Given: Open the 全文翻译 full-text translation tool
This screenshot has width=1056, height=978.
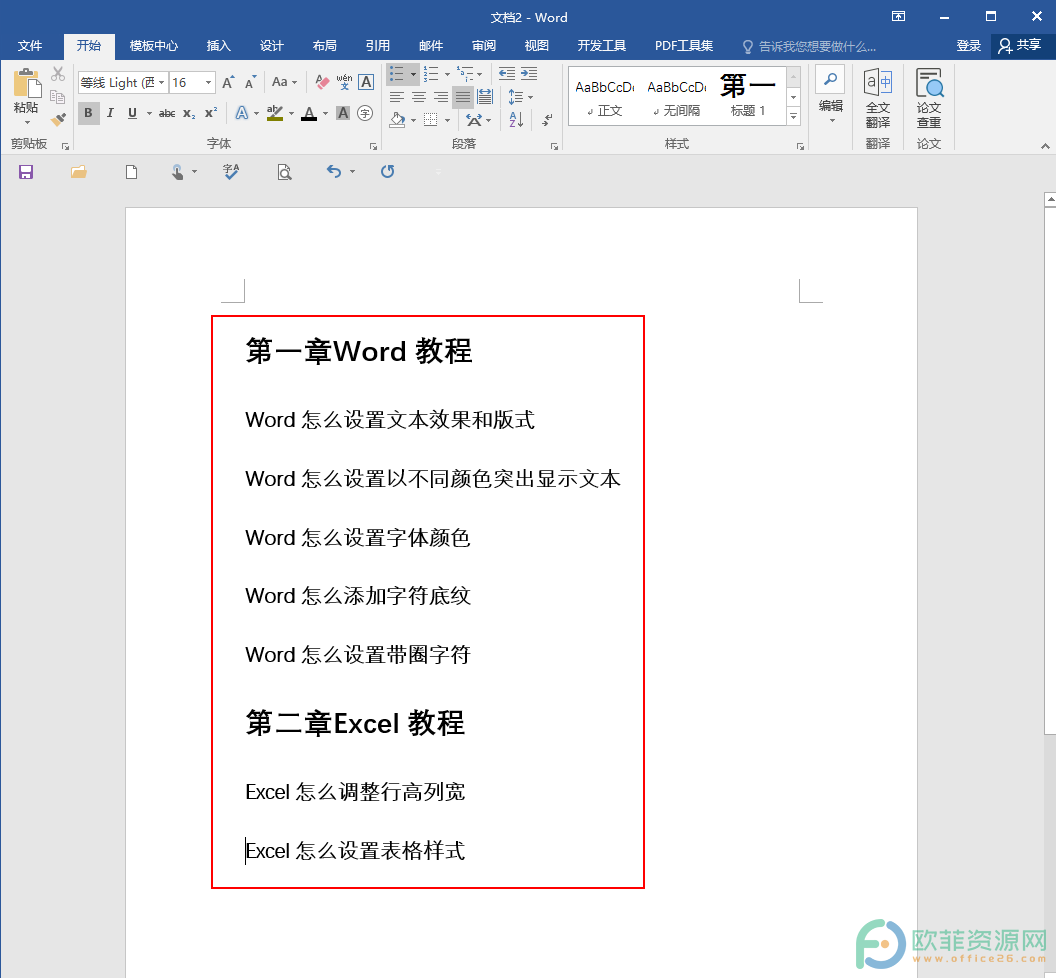Looking at the screenshot, I should 878,99.
